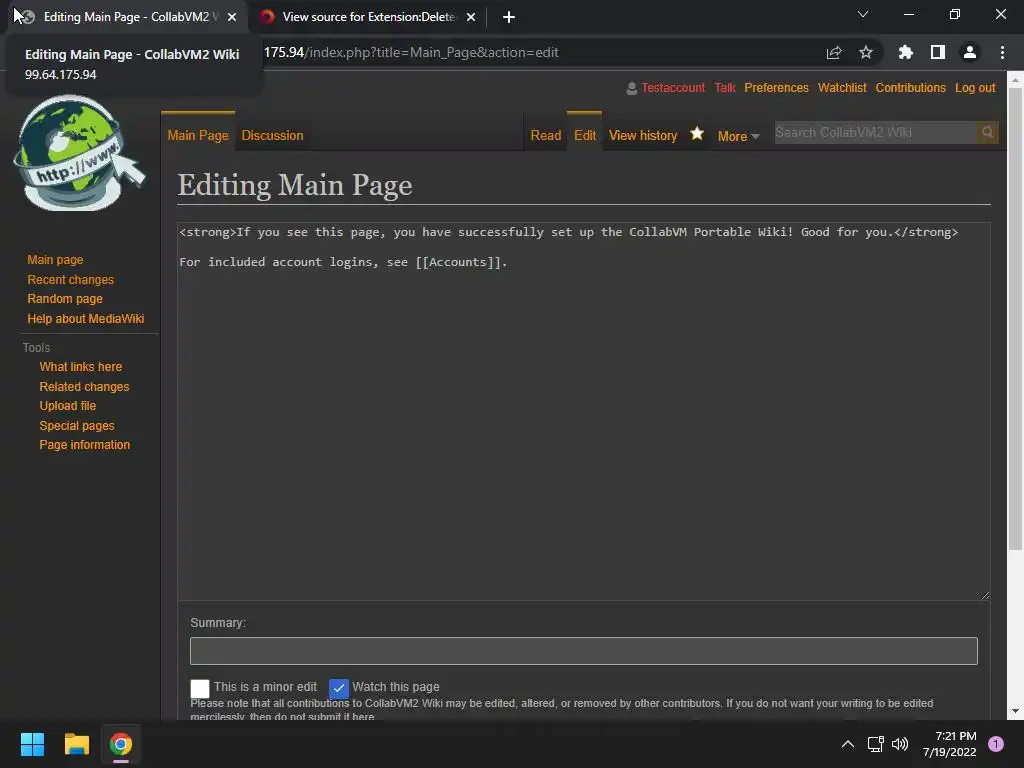Switch to the Discussion tab
Viewport: 1024px width, 768px height.
click(x=272, y=135)
